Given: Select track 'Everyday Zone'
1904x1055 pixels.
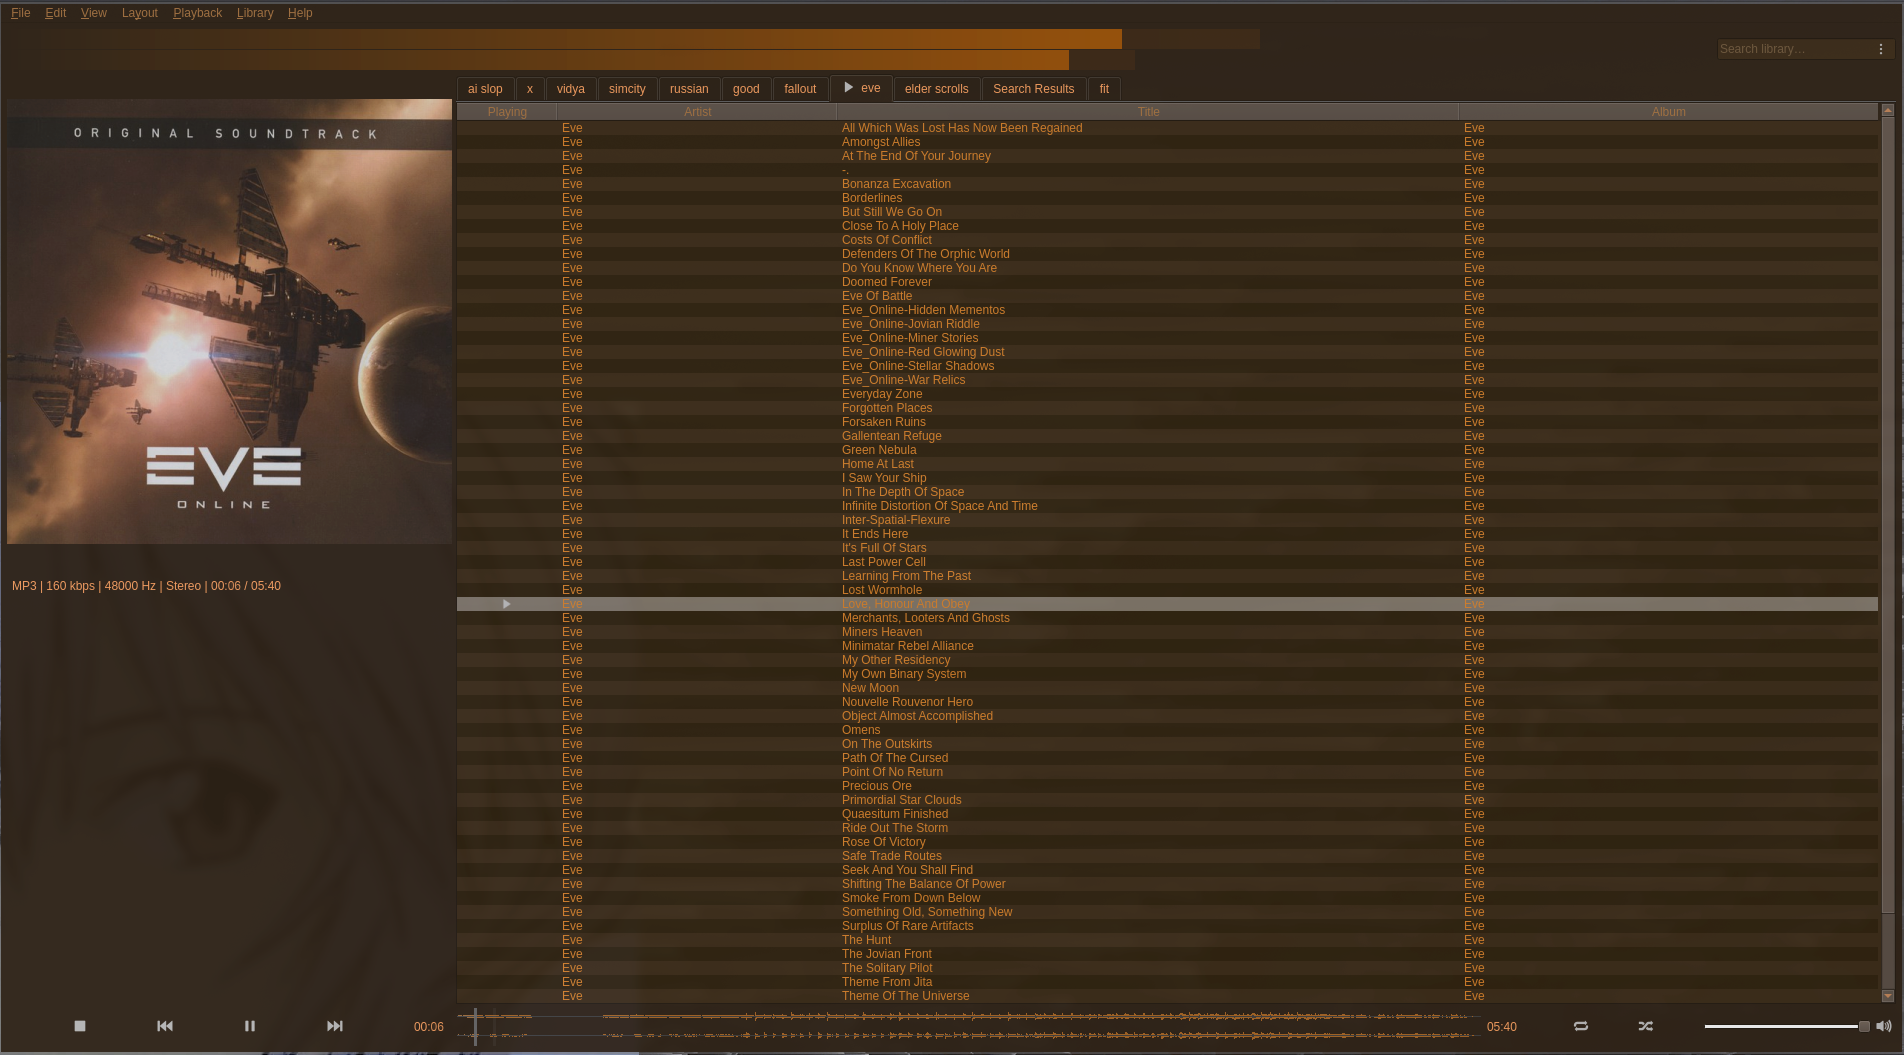Looking at the screenshot, I should (882, 394).
